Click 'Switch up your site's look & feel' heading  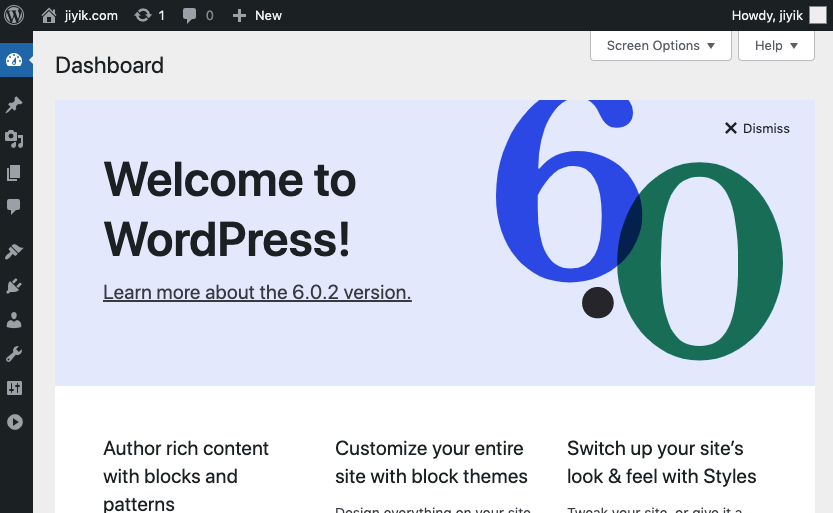[661, 462]
